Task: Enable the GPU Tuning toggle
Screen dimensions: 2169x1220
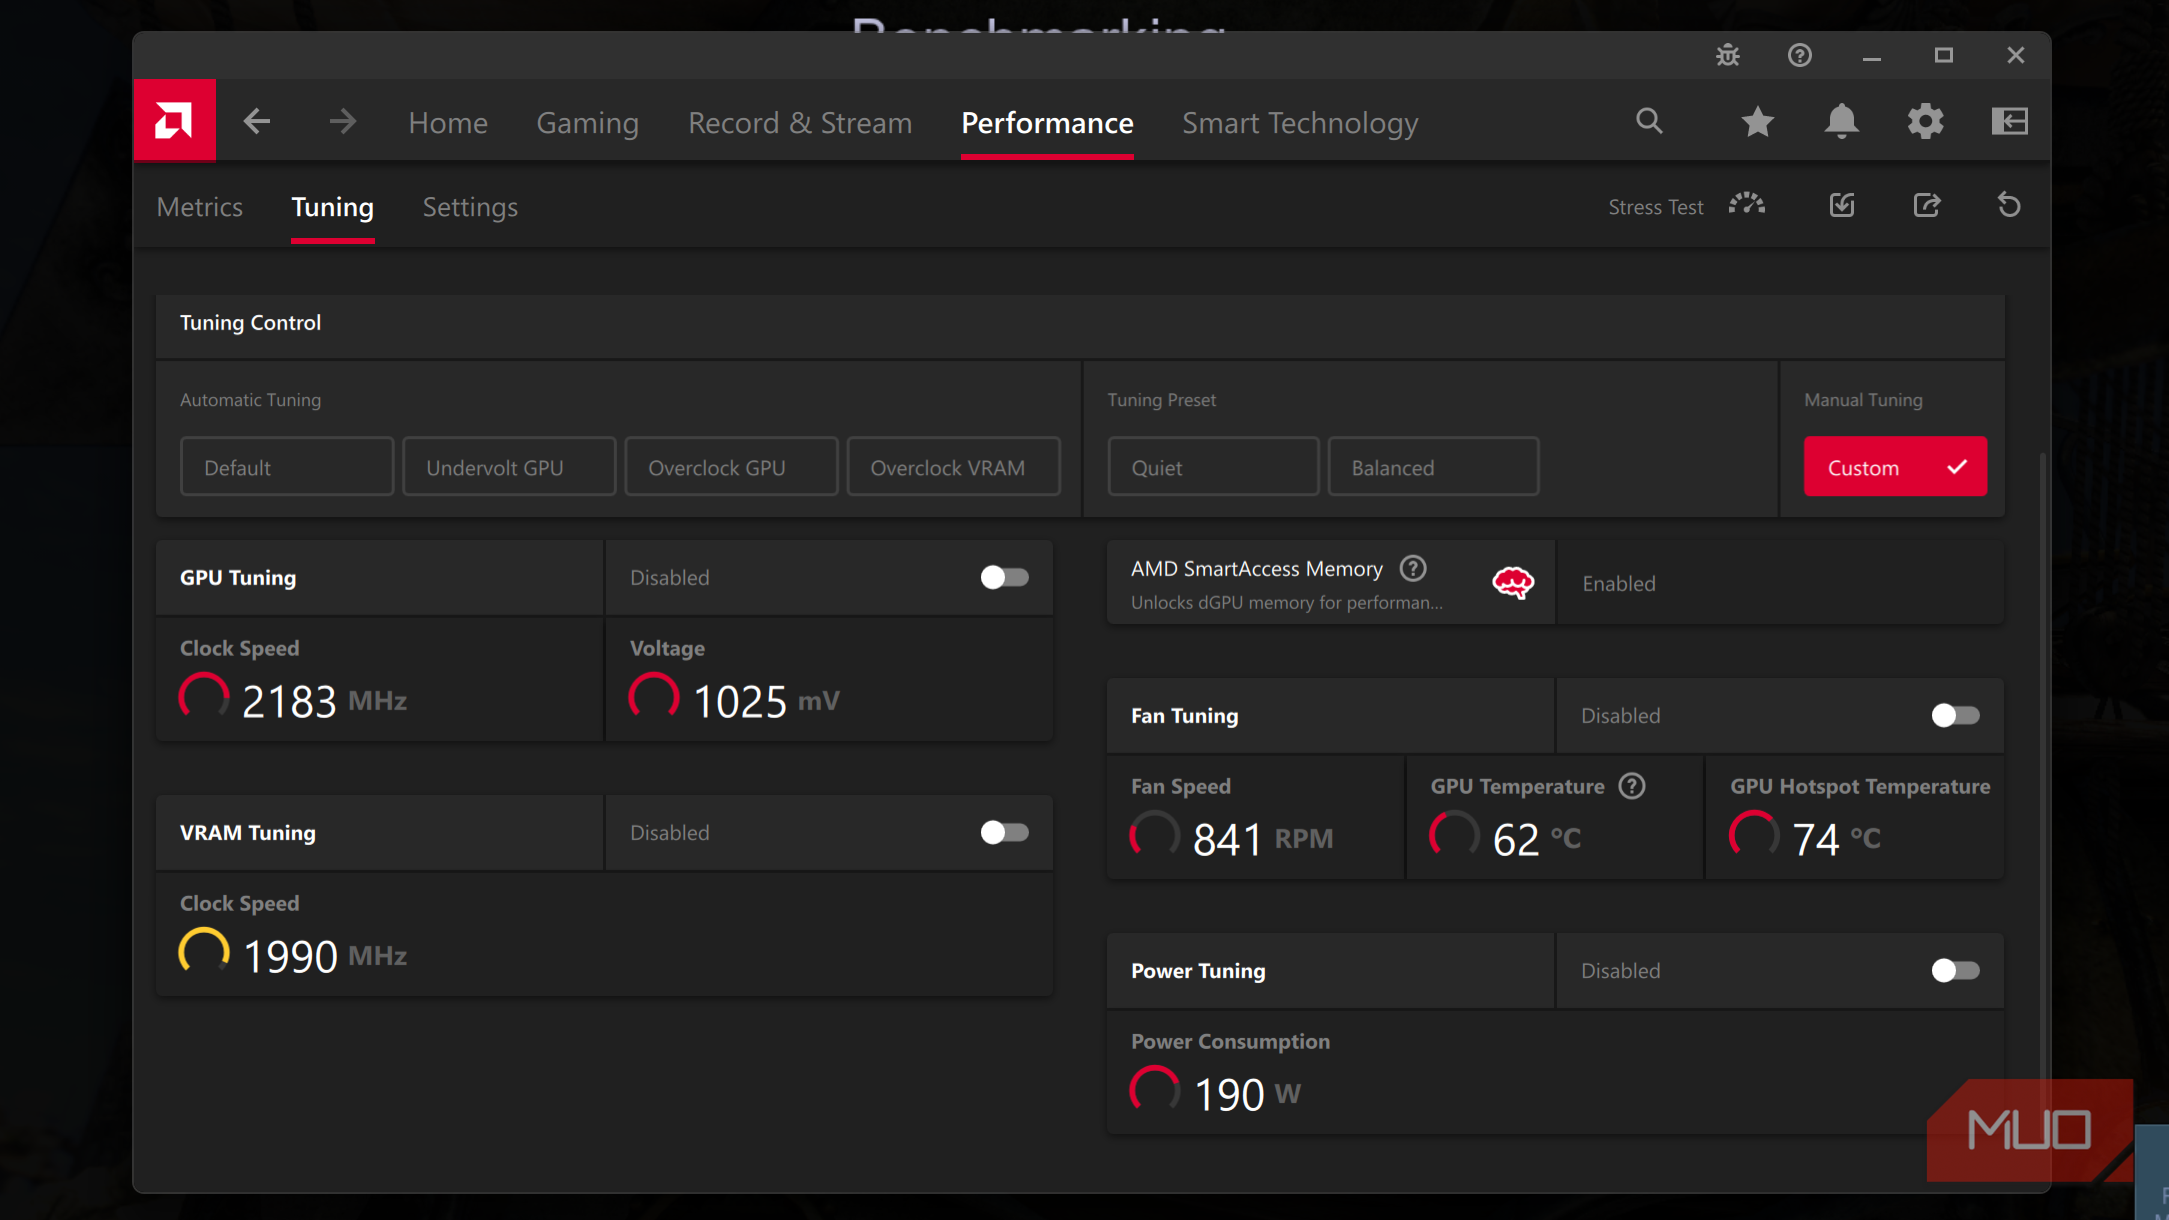Action: pos(1004,577)
